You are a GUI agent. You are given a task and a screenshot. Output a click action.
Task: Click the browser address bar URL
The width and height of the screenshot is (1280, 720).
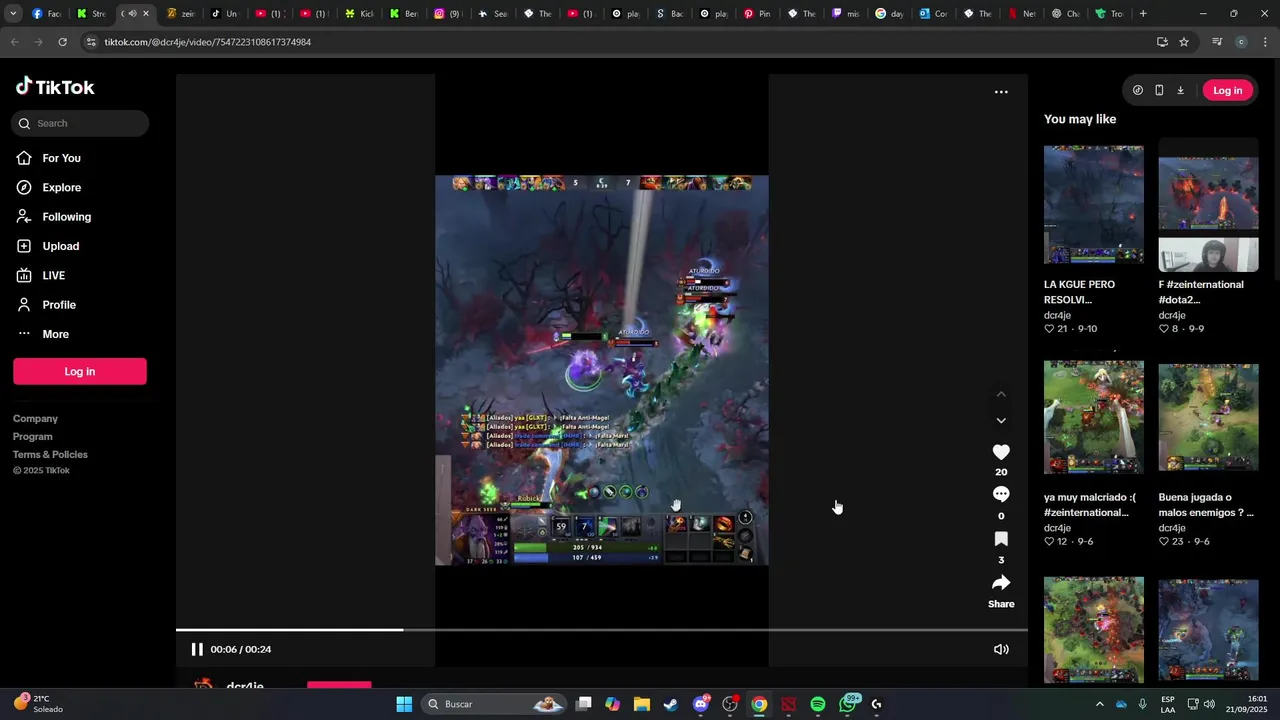pos(208,42)
